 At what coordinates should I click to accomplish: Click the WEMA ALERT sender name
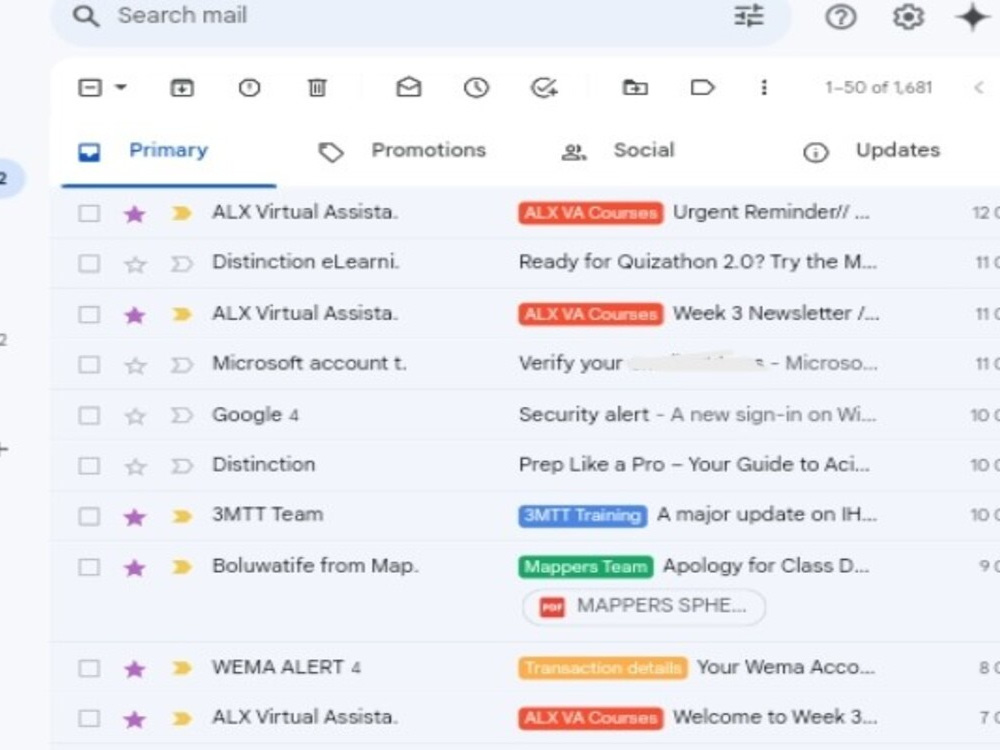[x=278, y=667]
